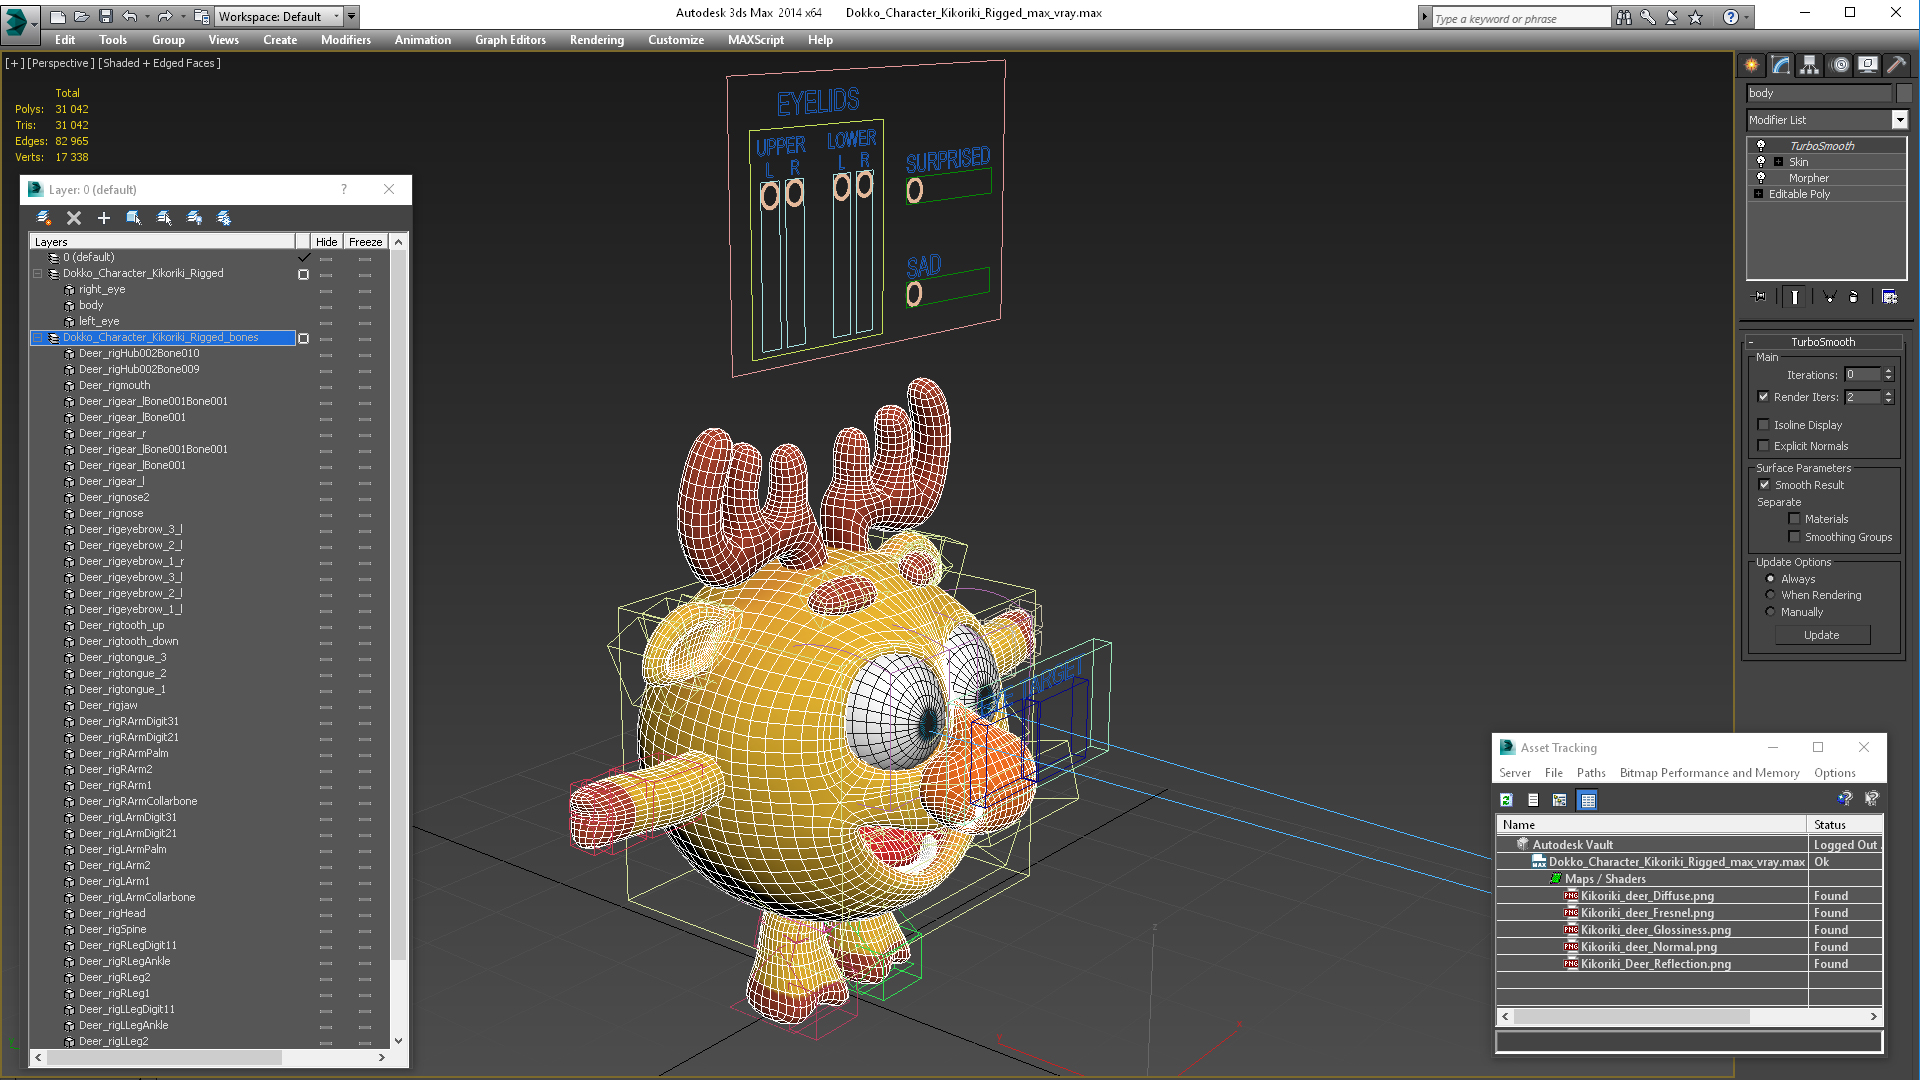
Task: Toggle Render Iters checkbox
Action: (1764, 397)
